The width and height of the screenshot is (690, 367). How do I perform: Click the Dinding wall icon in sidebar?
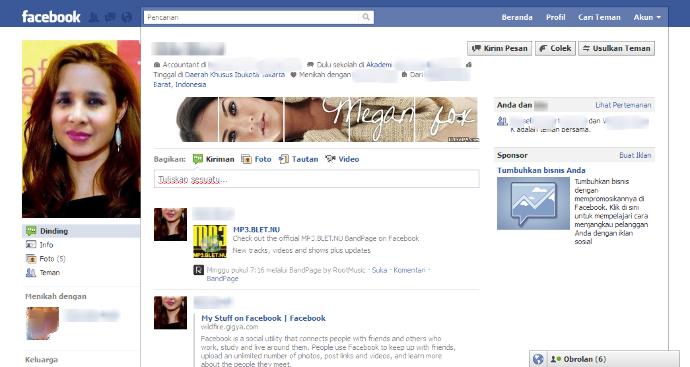click(x=31, y=231)
